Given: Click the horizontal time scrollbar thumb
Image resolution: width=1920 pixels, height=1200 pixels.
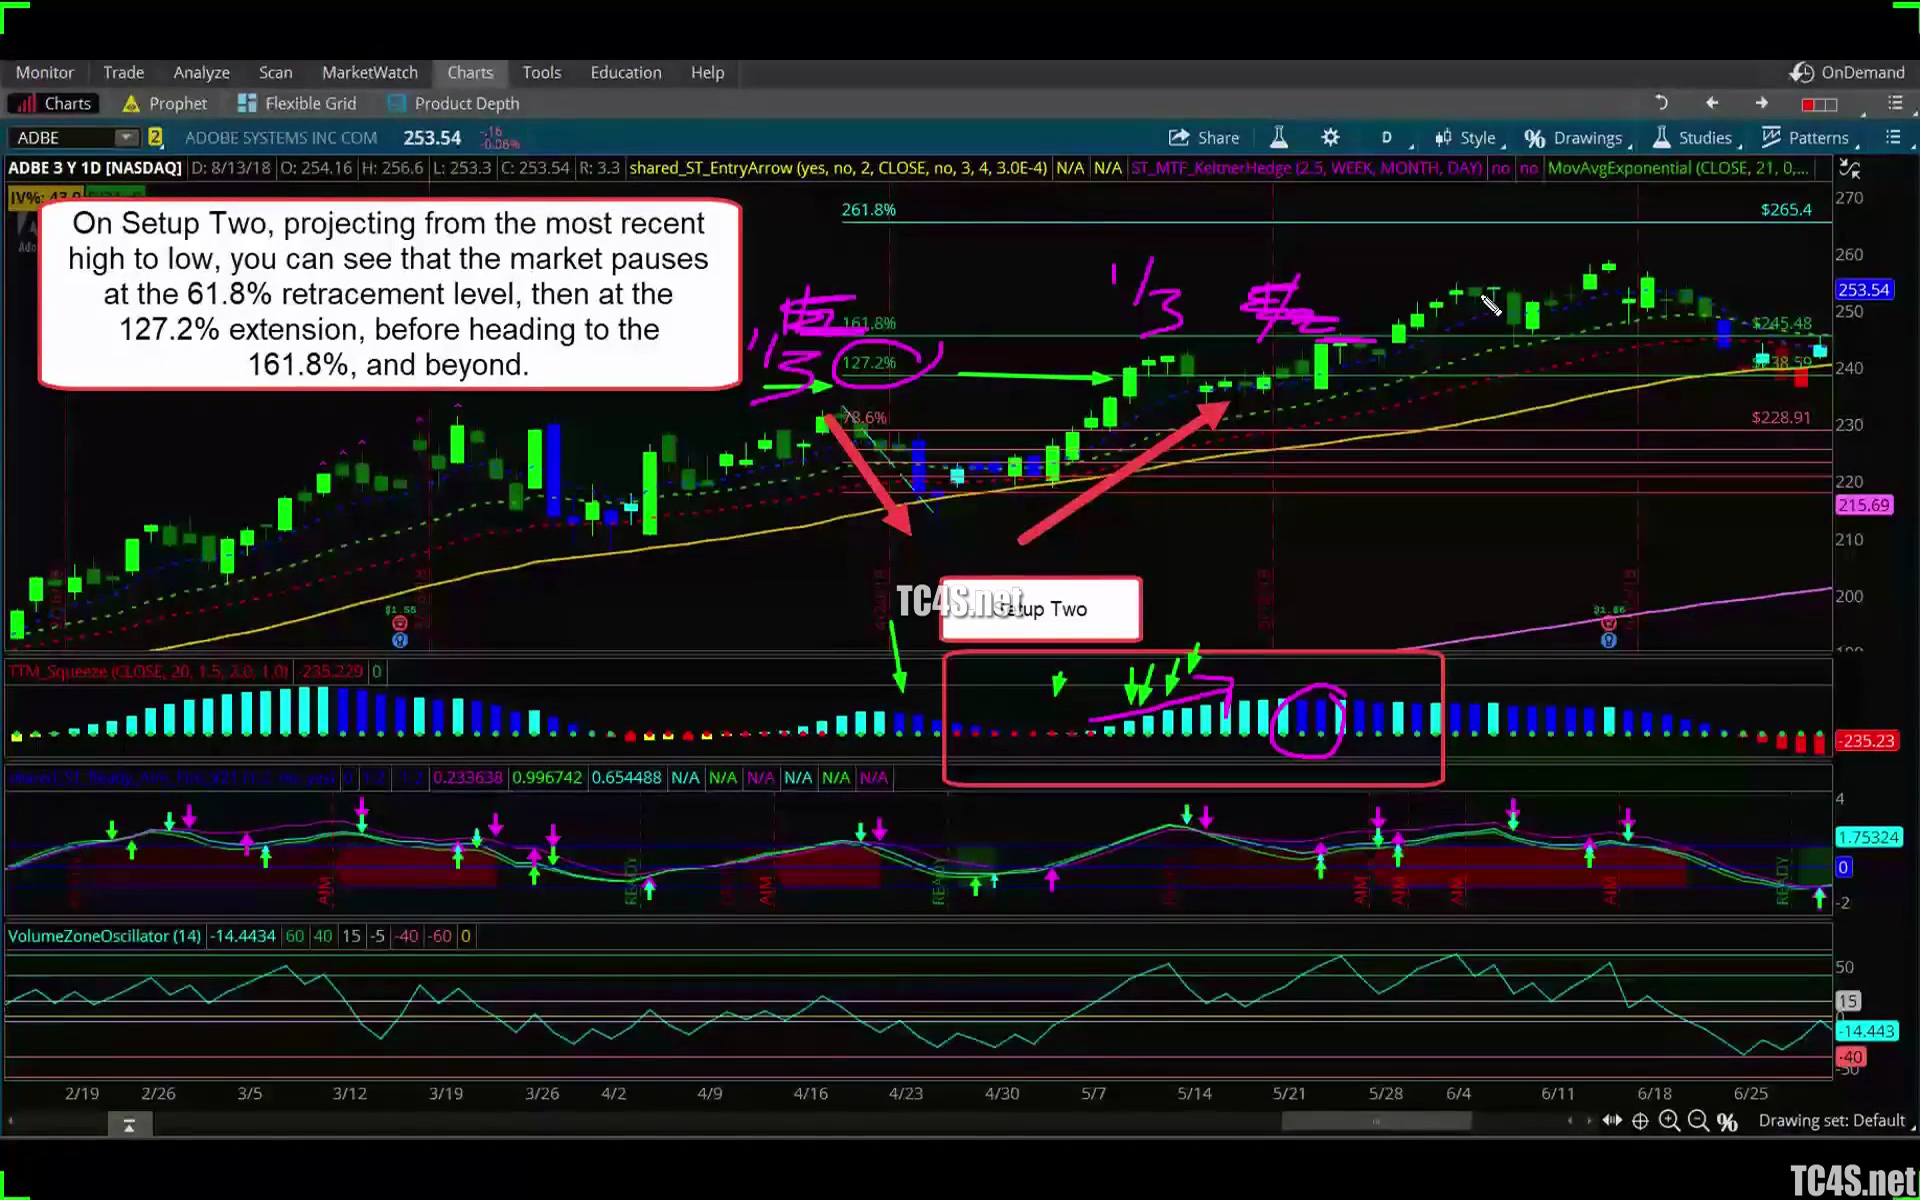Looking at the screenshot, I should (1376, 1121).
